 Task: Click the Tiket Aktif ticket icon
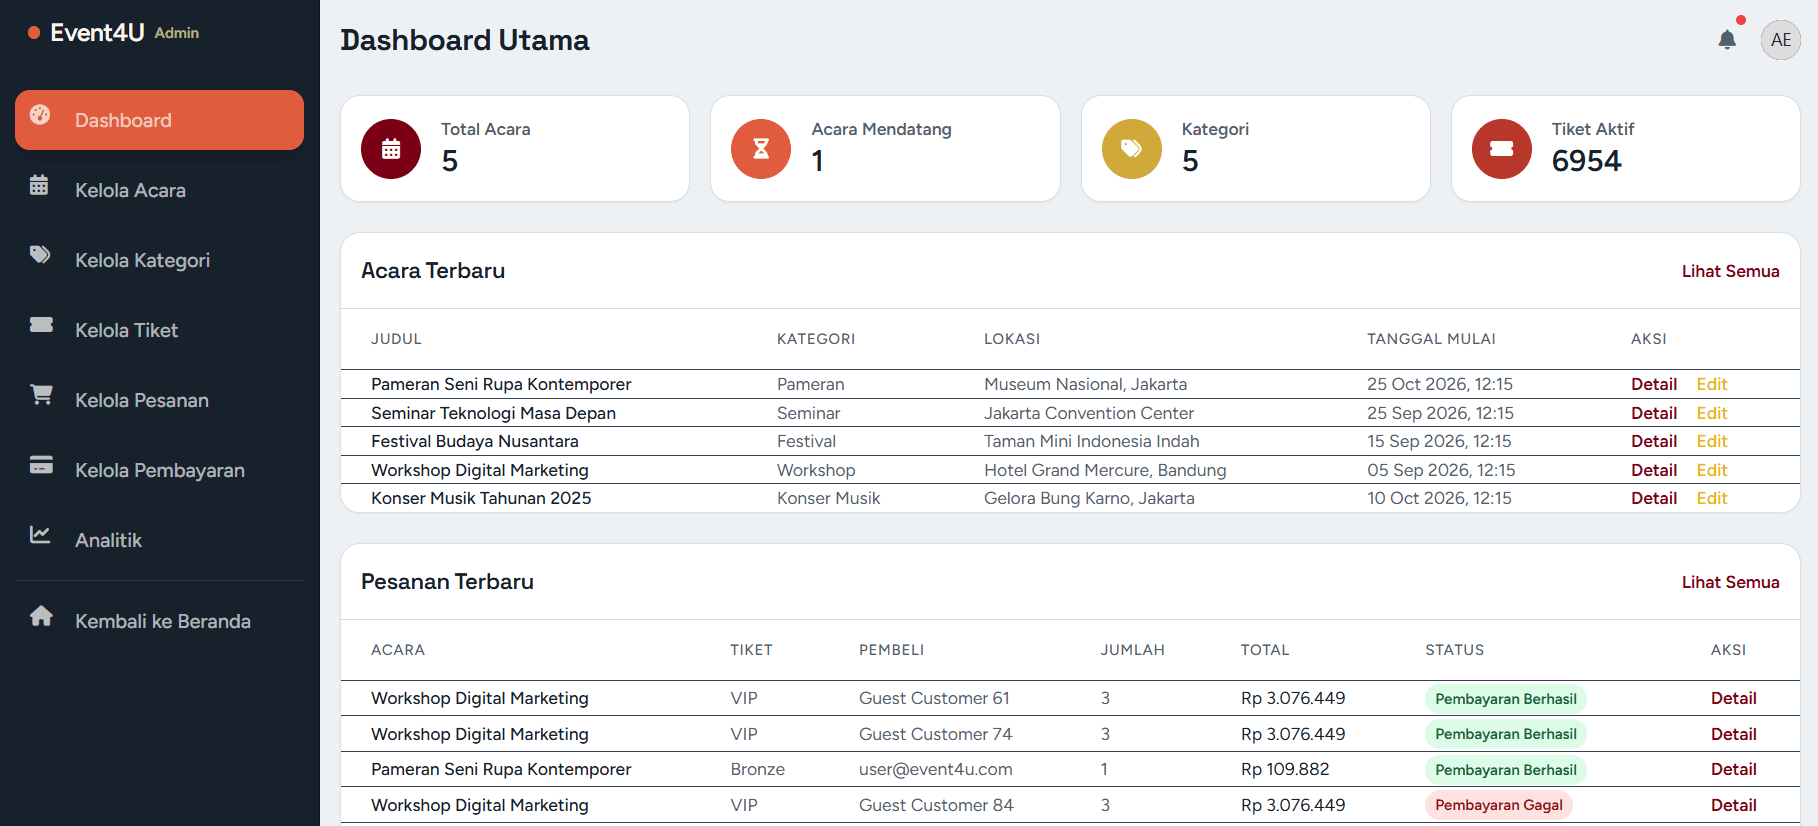[1502, 149]
